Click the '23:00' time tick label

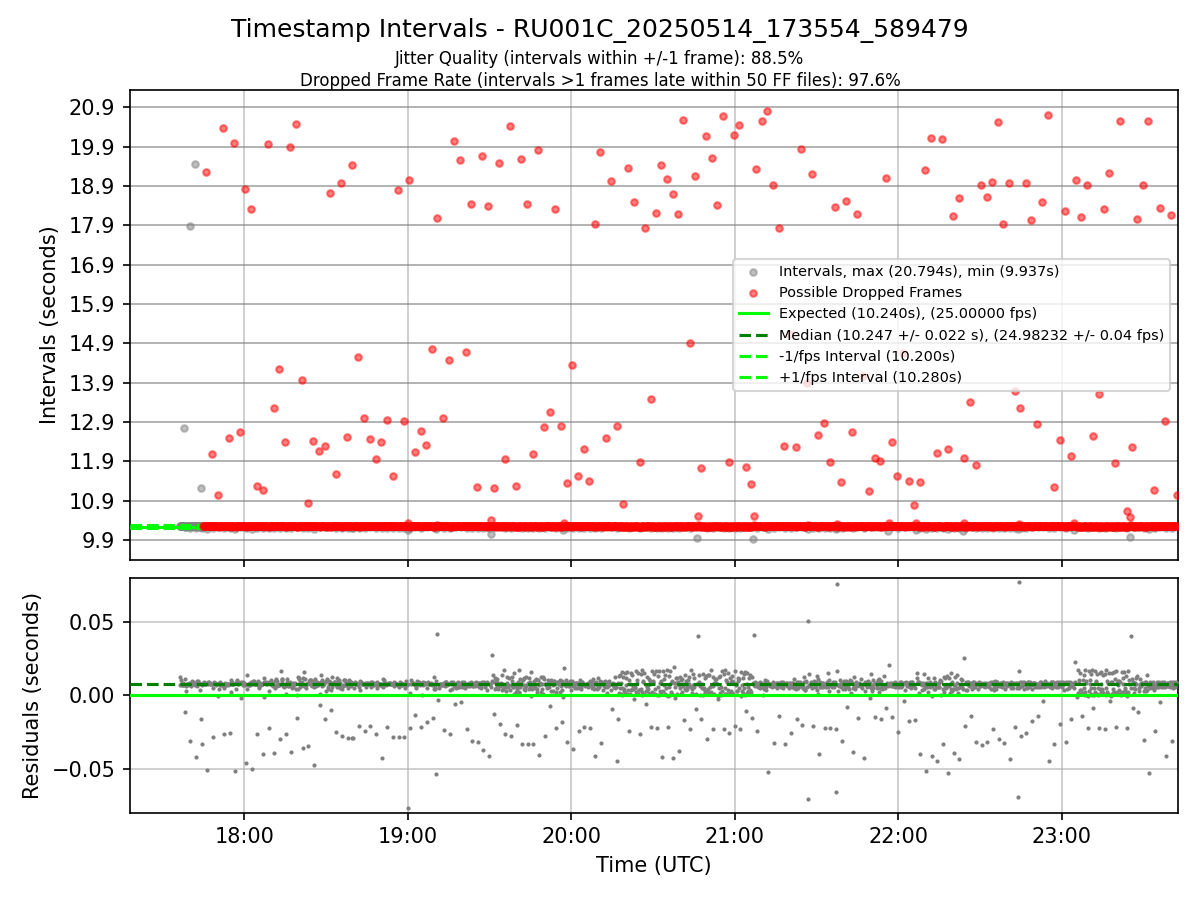[x=1061, y=835]
